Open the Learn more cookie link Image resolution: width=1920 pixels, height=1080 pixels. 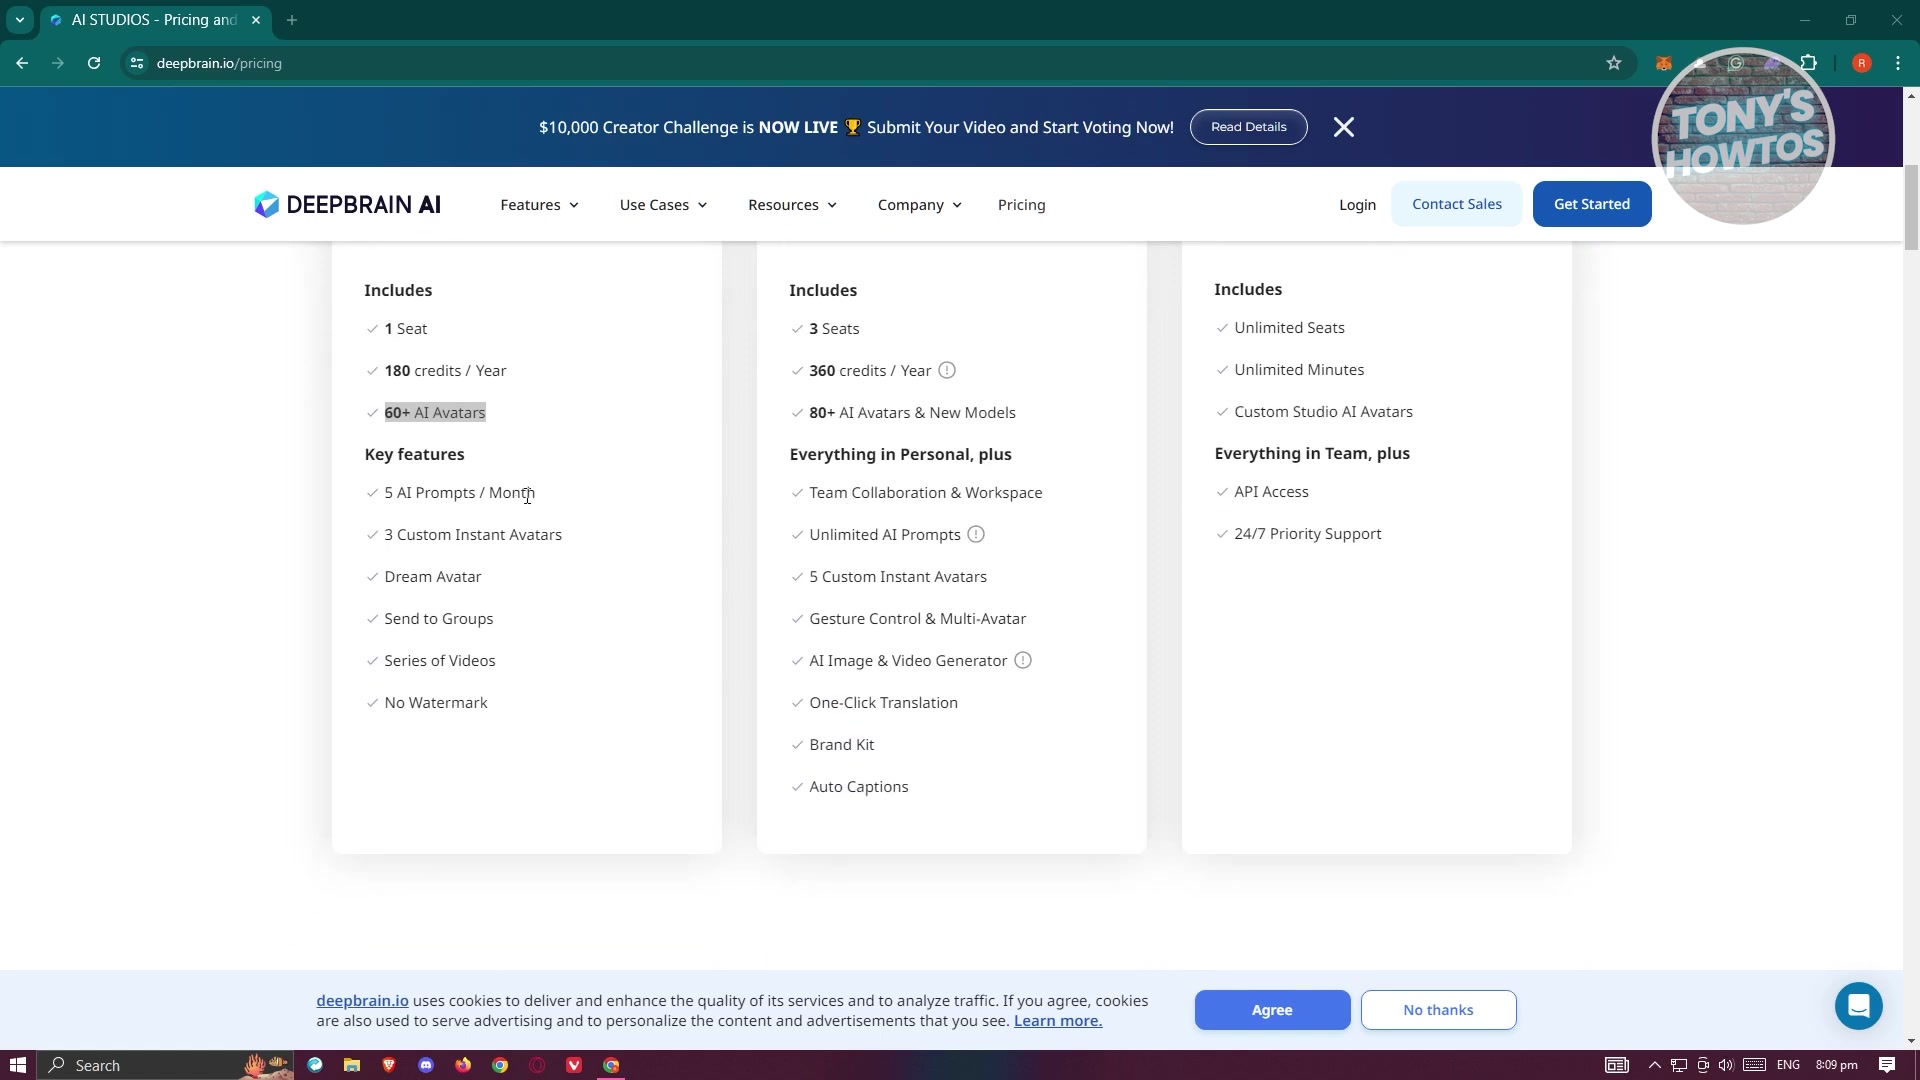pyautogui.click(x=1058, y=1021)
